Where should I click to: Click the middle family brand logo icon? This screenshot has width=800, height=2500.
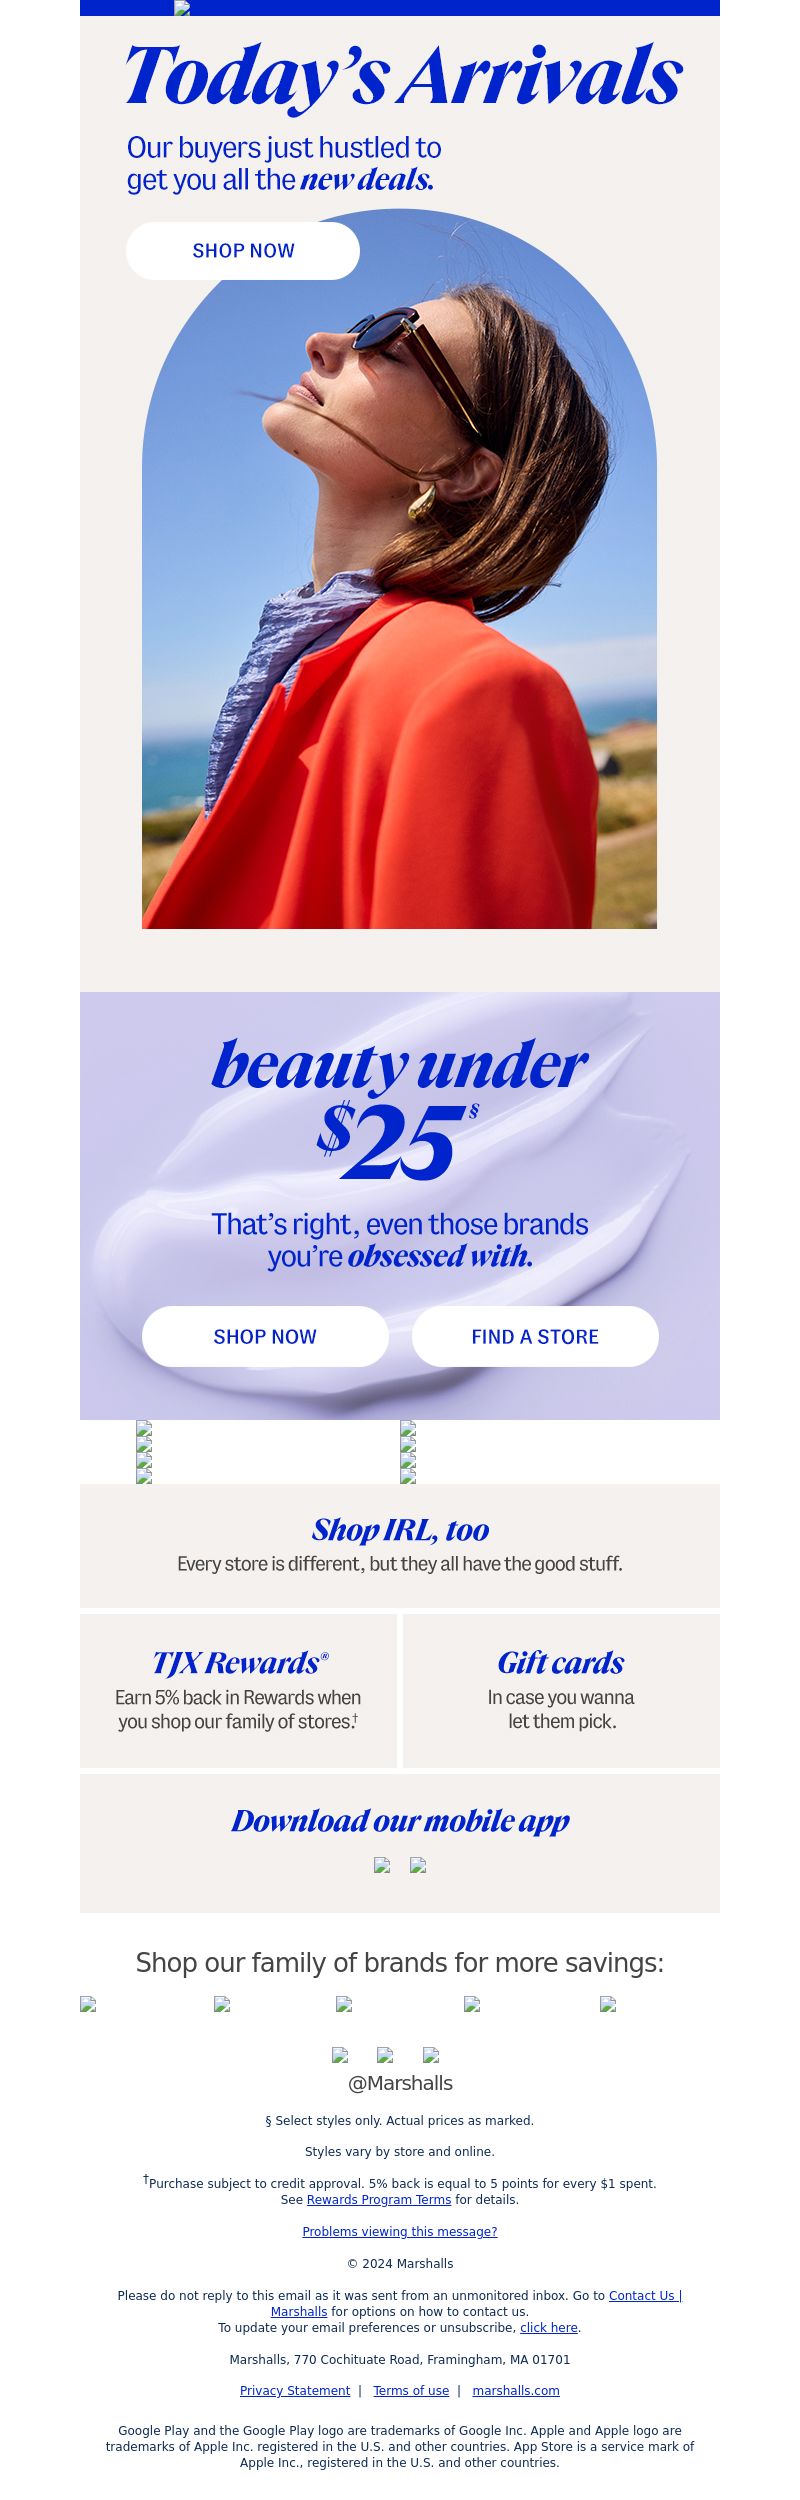coord(344,2004)
